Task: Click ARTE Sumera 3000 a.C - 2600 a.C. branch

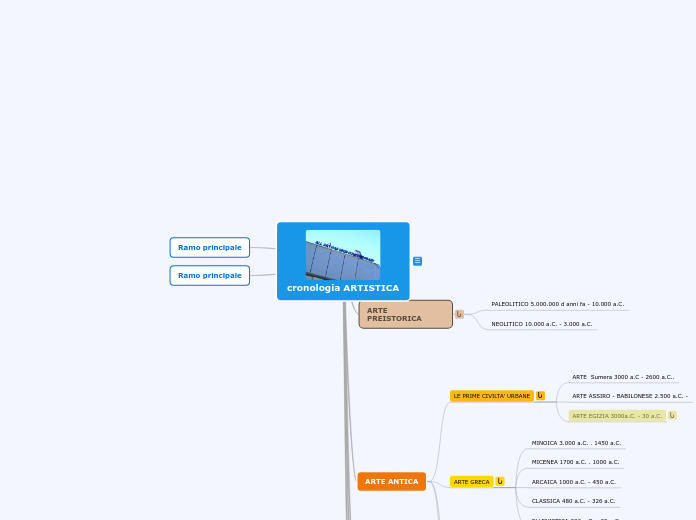Action: pyautogui.click(x=623, y=377)
